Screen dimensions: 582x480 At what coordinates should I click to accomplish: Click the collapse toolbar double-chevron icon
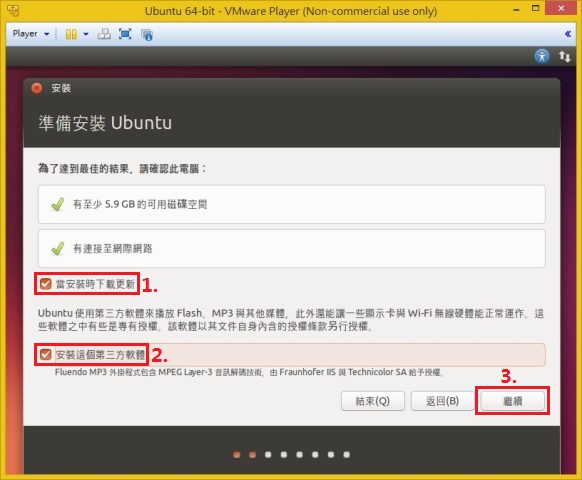(x=568, y=34)
